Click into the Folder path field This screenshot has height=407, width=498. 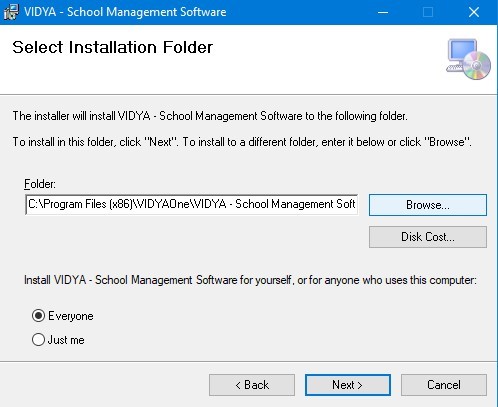pos(191,204)
